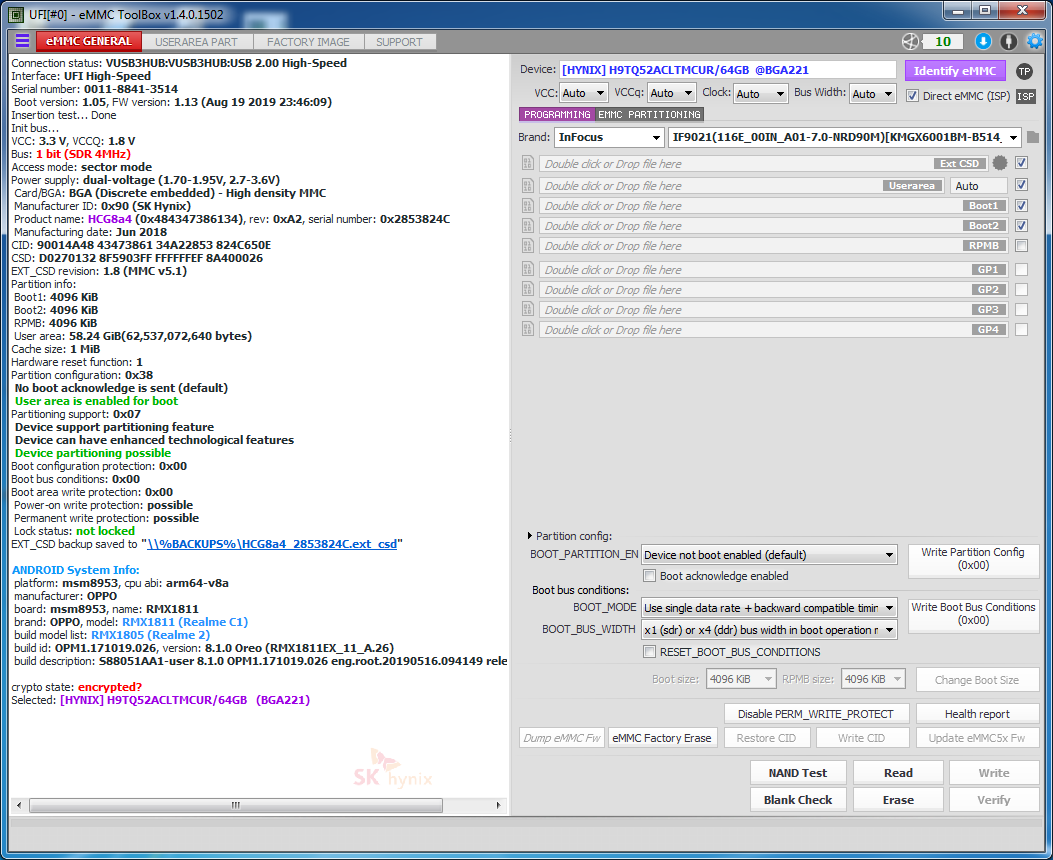This screenshot has width=1053, height=860.
Task: Switch to the USERAREA PART tab
Action: pos(196,42)
